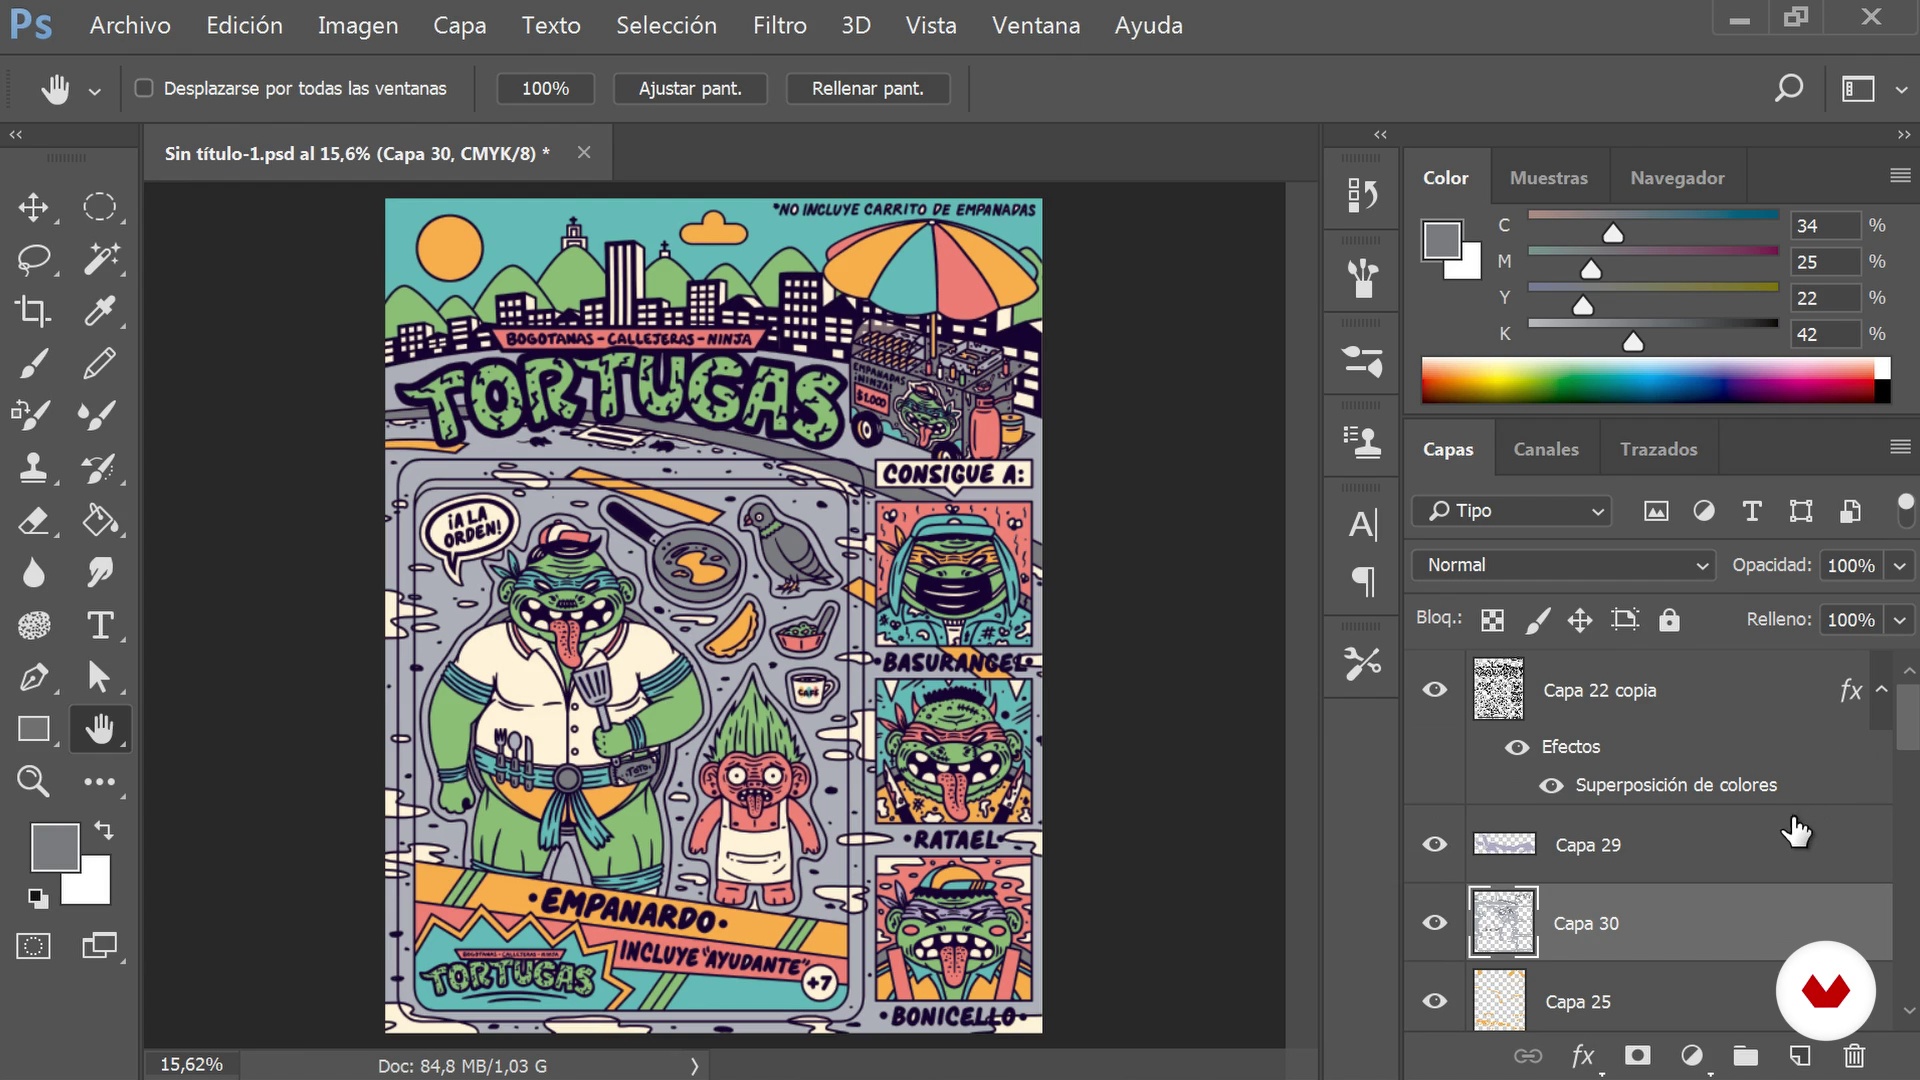Screen dimensions: 1920x1080
Task: Add a layer mask
Action: click(x=1637, y=1055)
